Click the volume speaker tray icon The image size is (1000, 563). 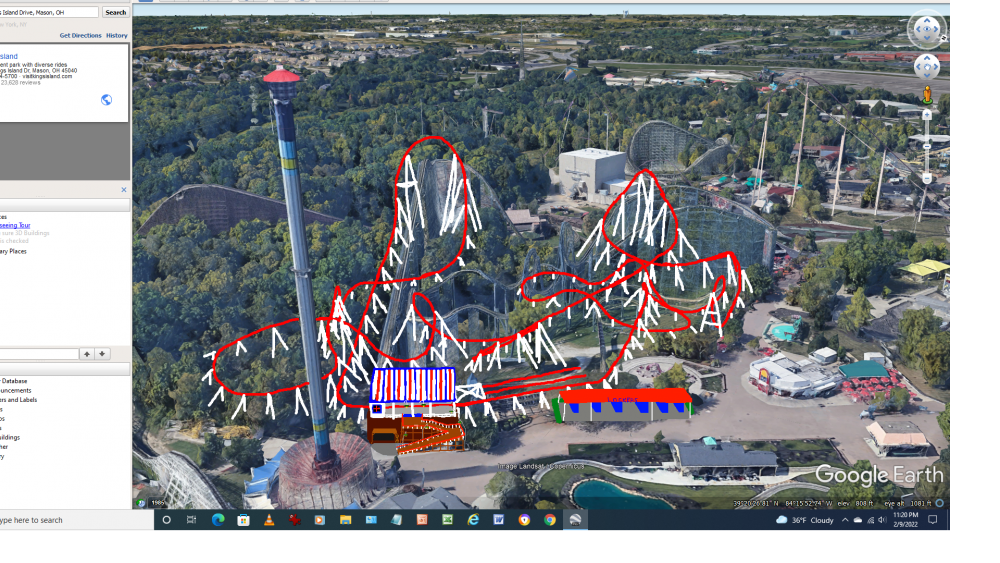point(883,520)
